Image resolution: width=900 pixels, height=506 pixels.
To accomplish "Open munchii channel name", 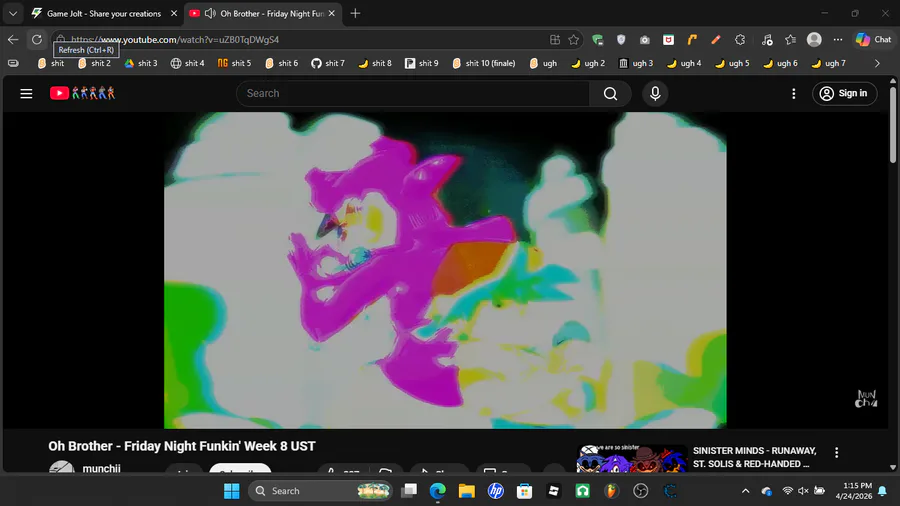I will [x=102, y=468].
